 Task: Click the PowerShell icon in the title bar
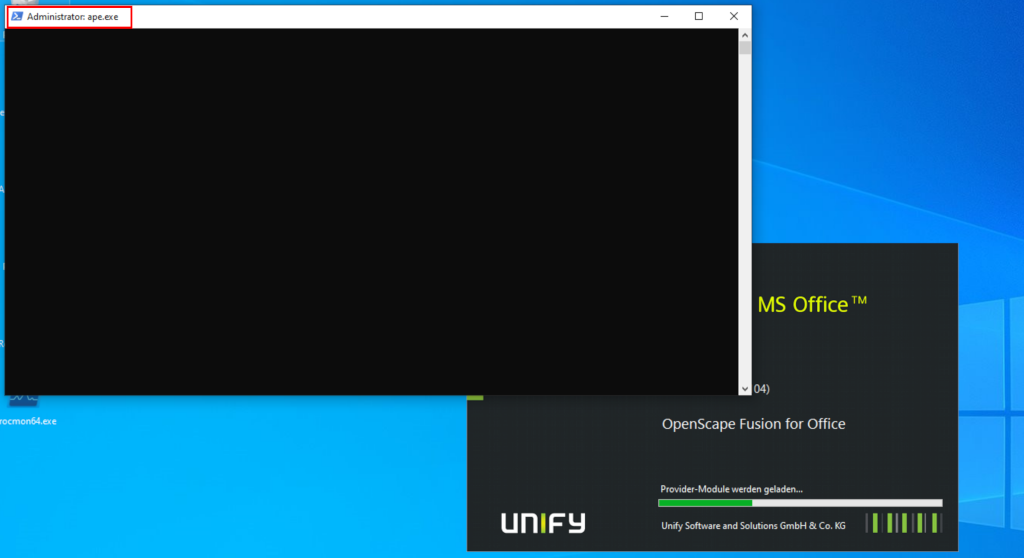(x=16, y=17)
